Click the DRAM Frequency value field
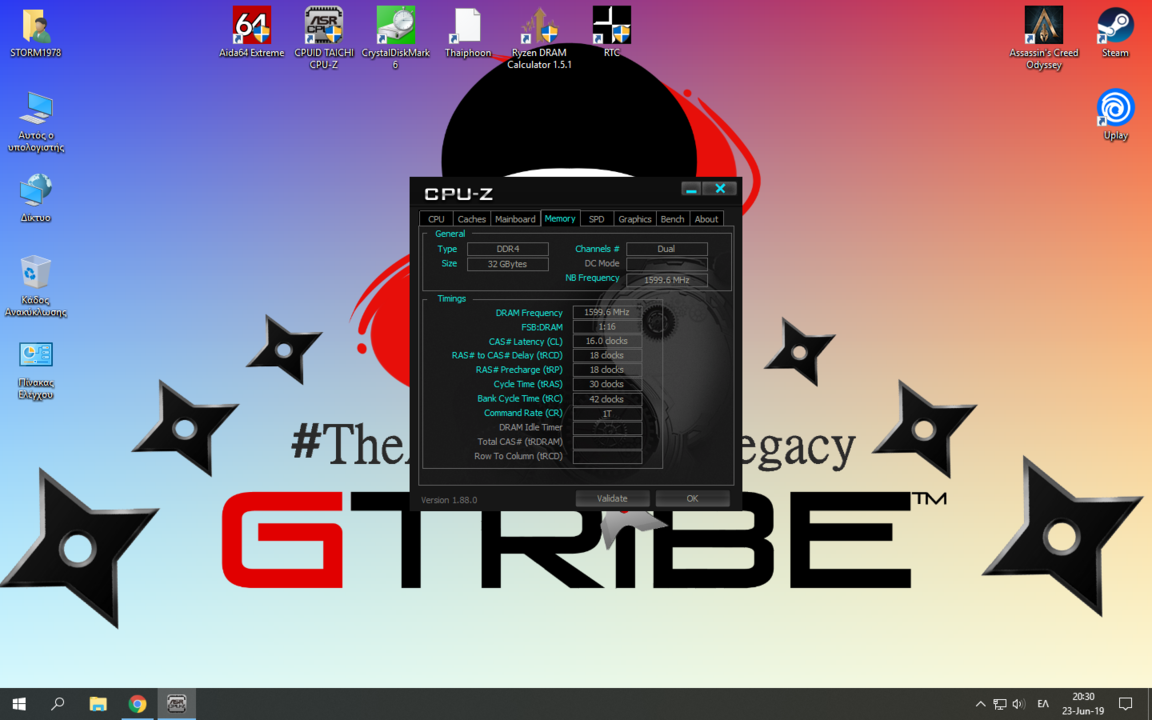Image resolution: width=1152 pixels, height=720 pixels. click(607, 312)
